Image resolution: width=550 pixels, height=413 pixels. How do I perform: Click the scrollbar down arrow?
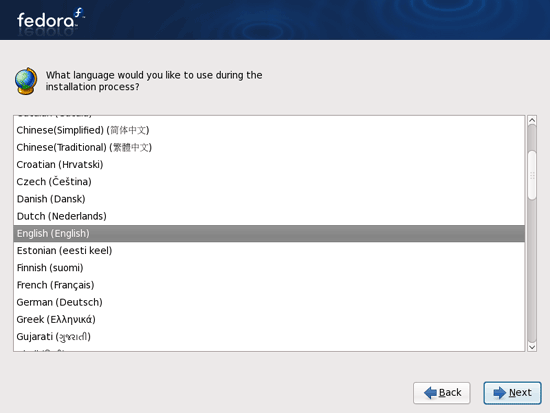click(x=532, y=347)
